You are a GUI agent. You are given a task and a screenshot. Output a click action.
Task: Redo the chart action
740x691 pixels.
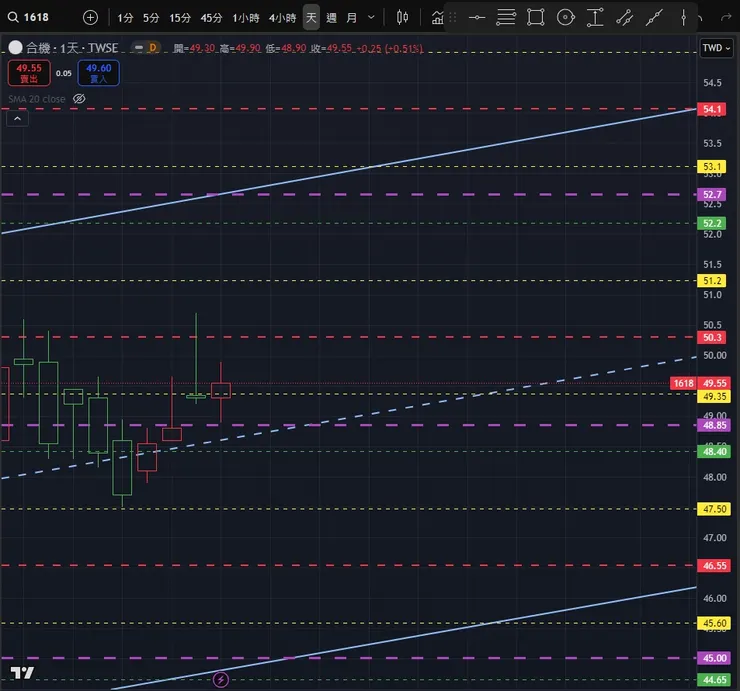pos(726,18)
